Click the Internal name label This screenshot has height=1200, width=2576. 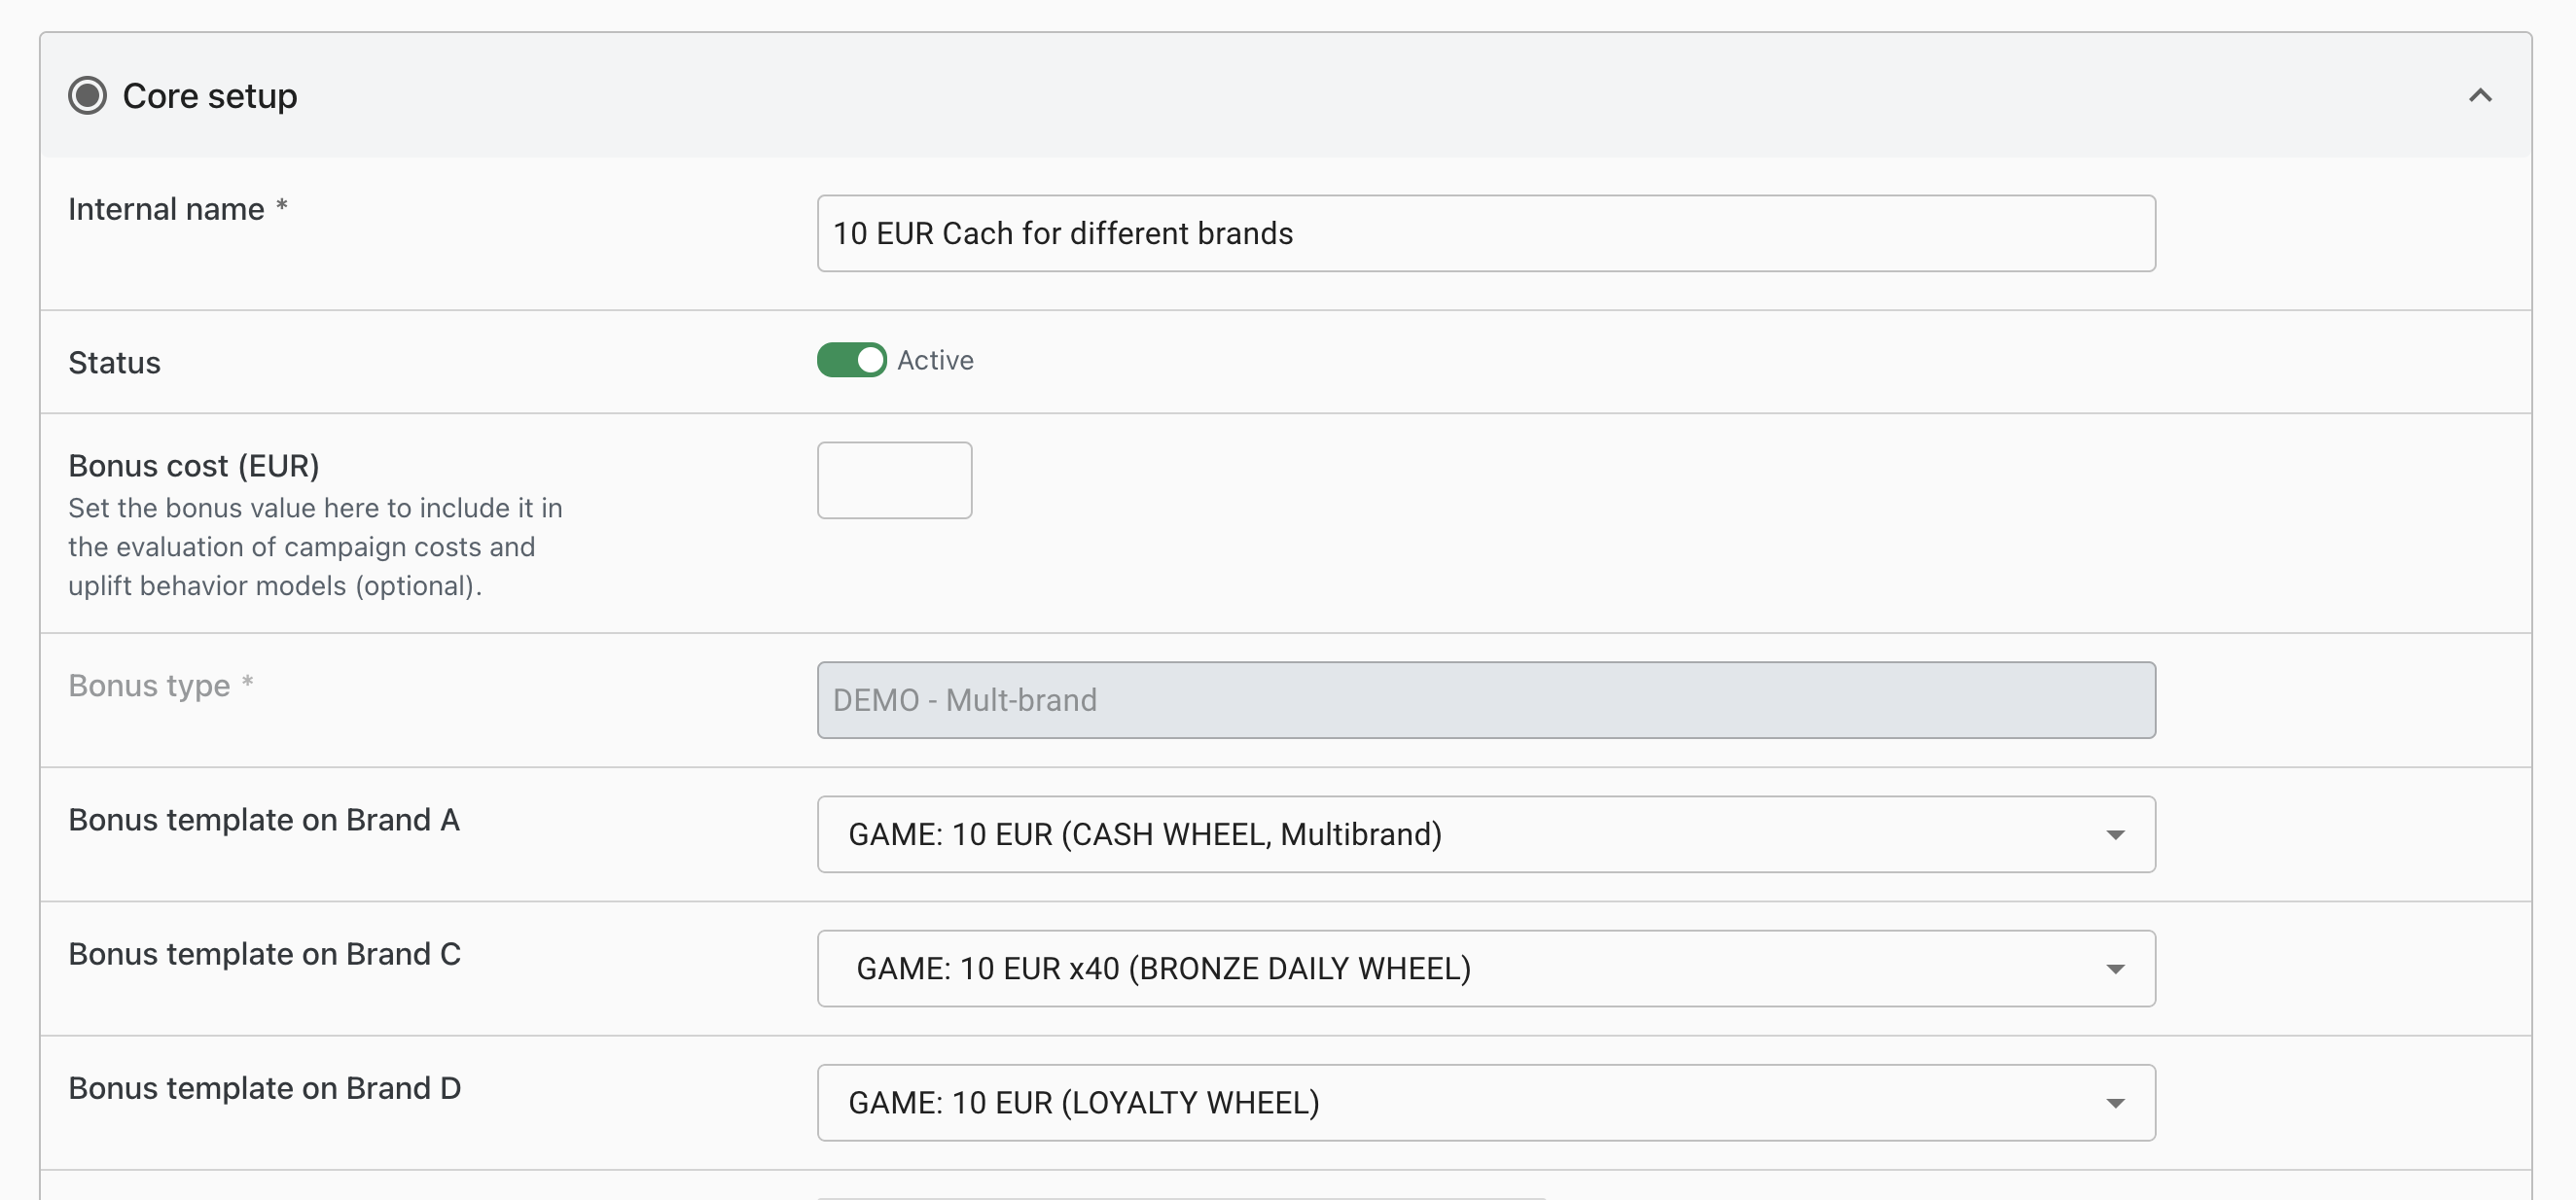coord(166,209)
